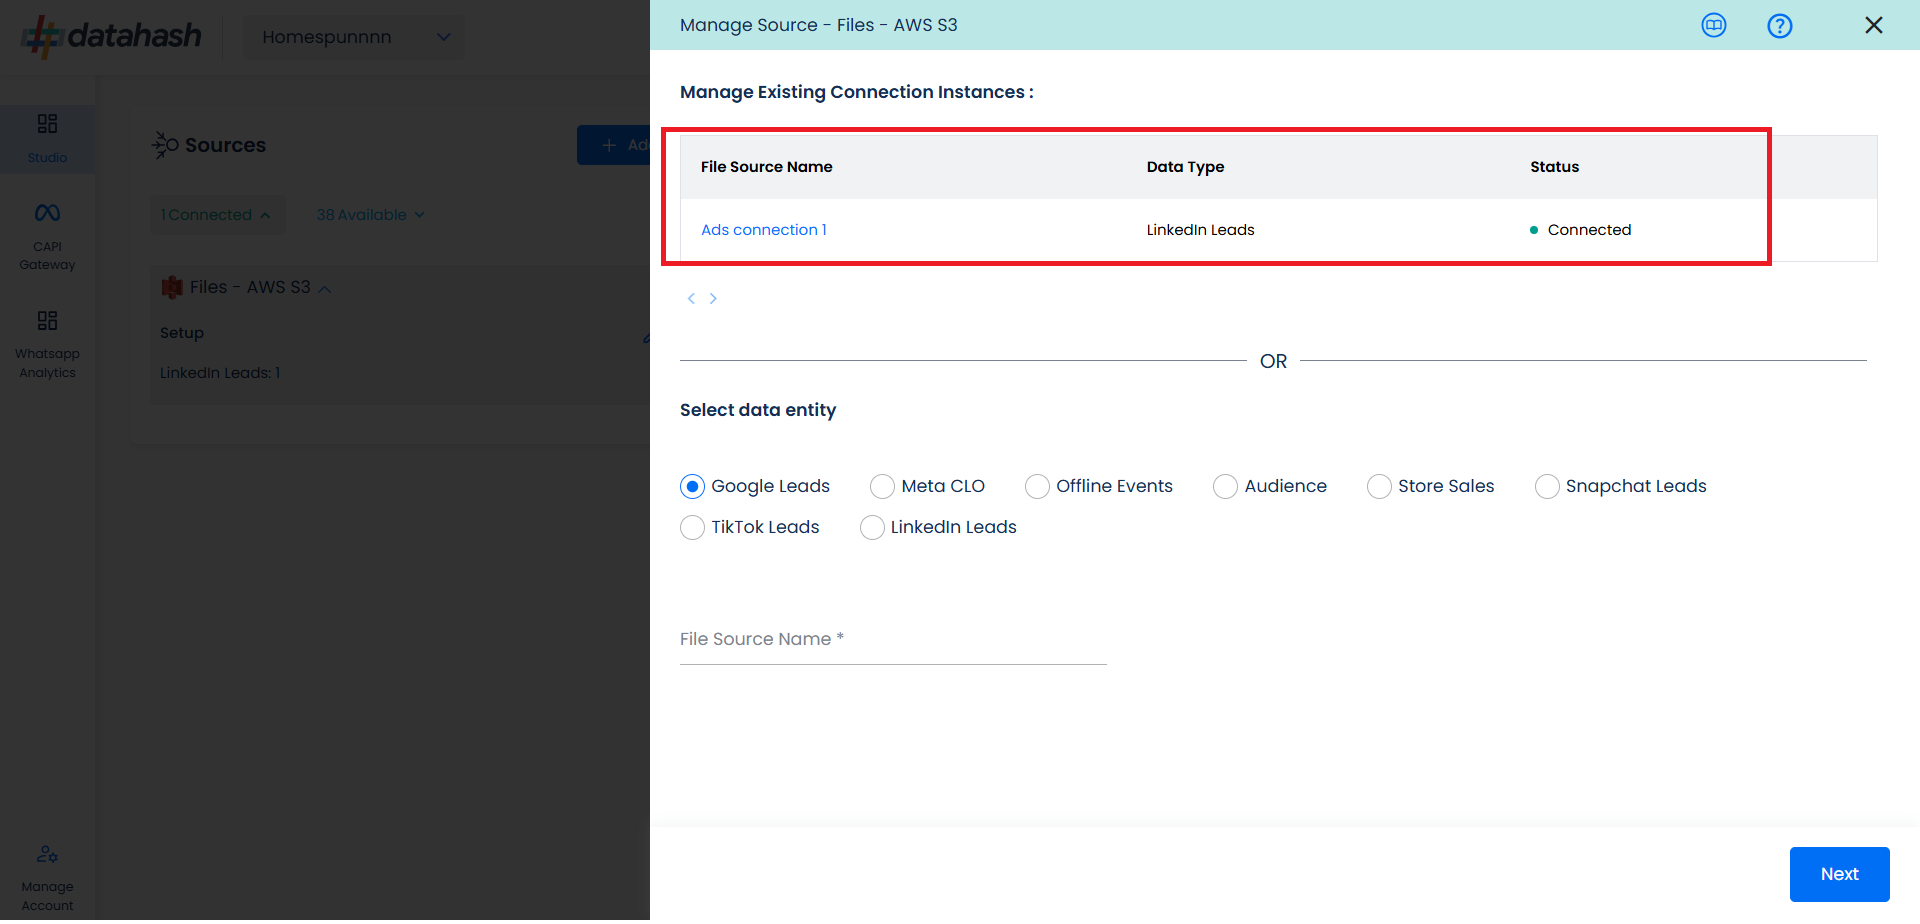Open Whatsapp Analytics in sidebar
The image size is (1920, 924).
point(47,345)
